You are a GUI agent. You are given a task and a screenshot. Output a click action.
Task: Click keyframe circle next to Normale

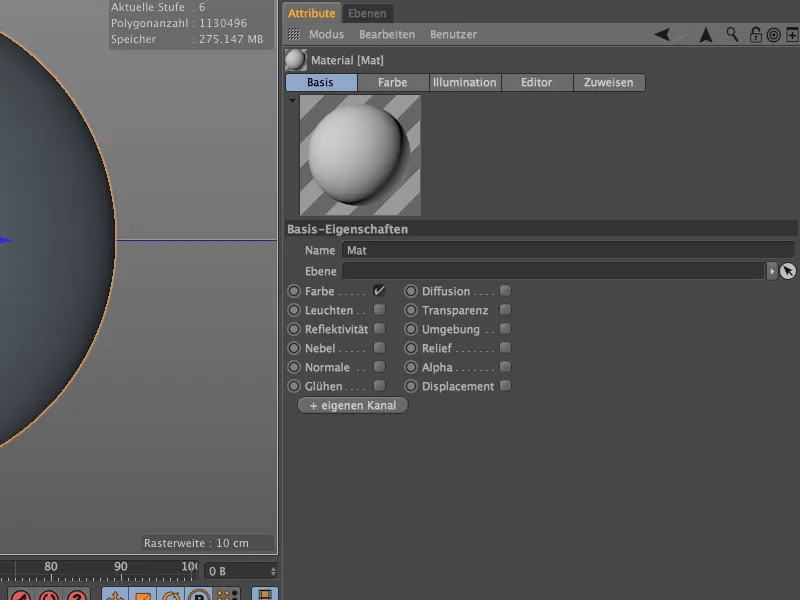(294, 367)
